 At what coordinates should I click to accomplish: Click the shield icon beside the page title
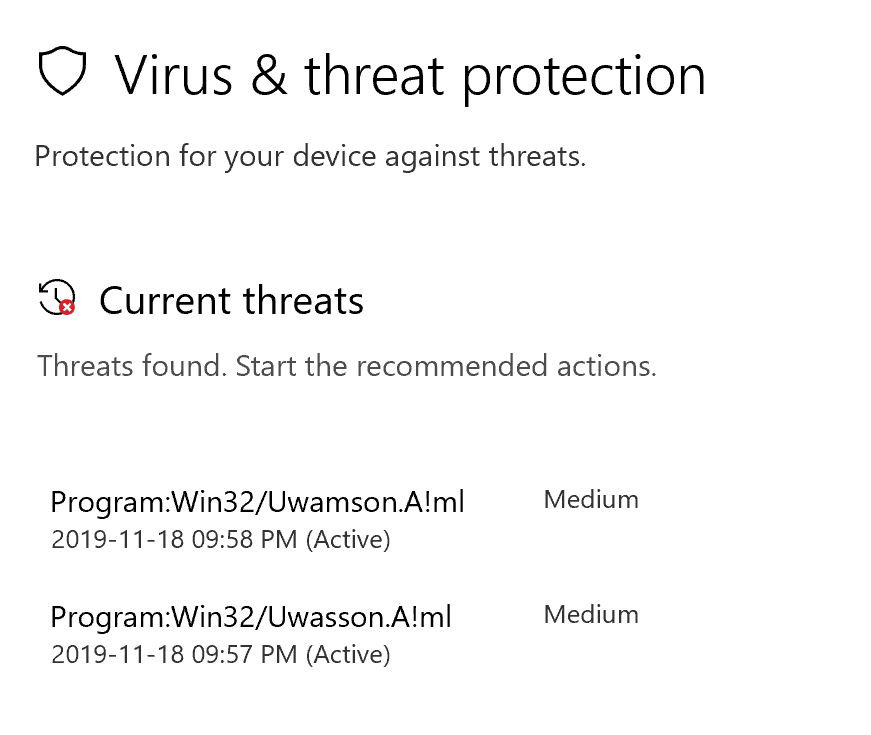tap(62, 72)
